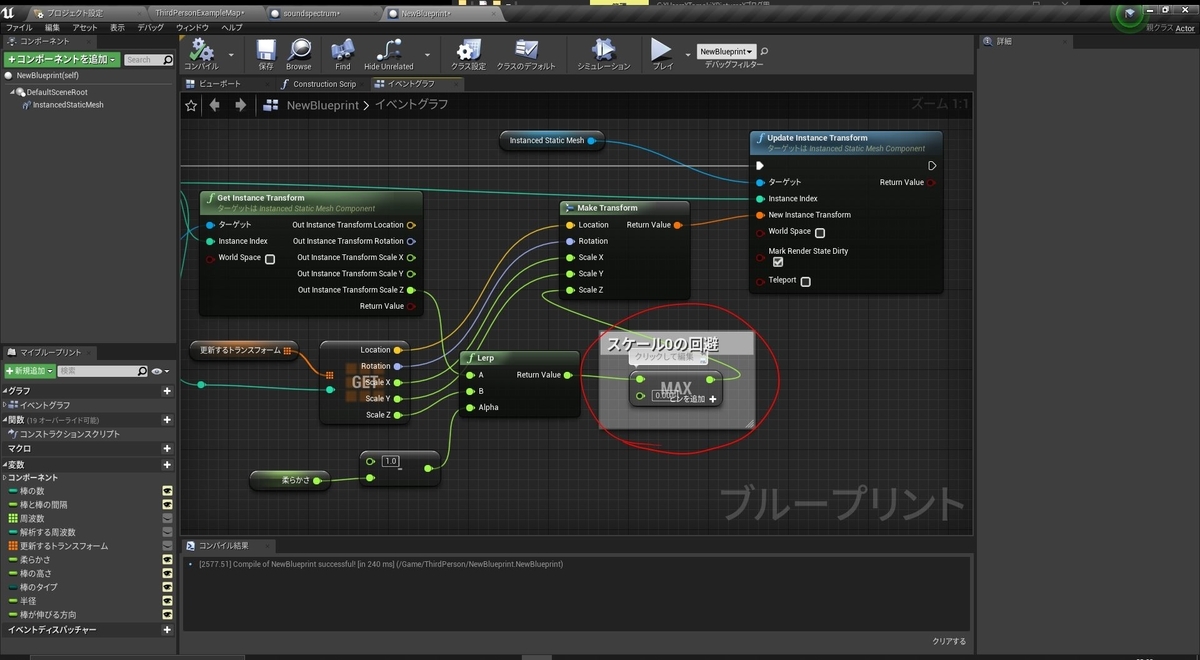Screen dimensions: 1200x660
Task: Click the クリアする button in compile results
Action: (949, 641)
